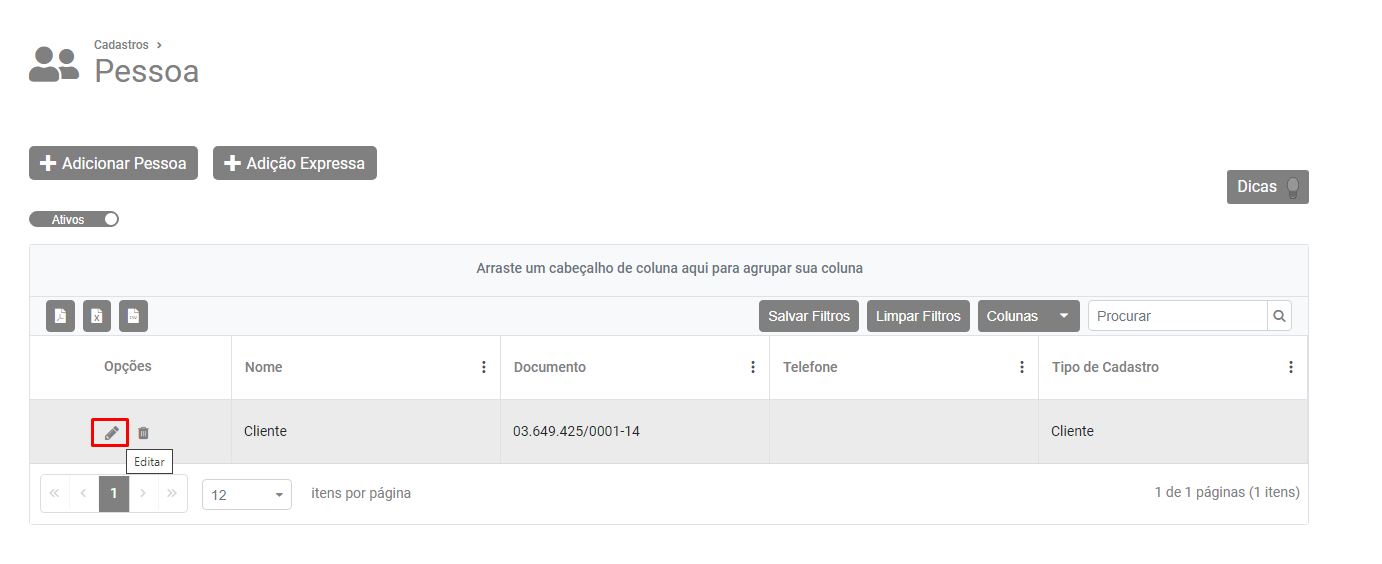This screenshot has width=1382, height=564.
Task: Toggle the Ativos switch
Action: (74, 219)
